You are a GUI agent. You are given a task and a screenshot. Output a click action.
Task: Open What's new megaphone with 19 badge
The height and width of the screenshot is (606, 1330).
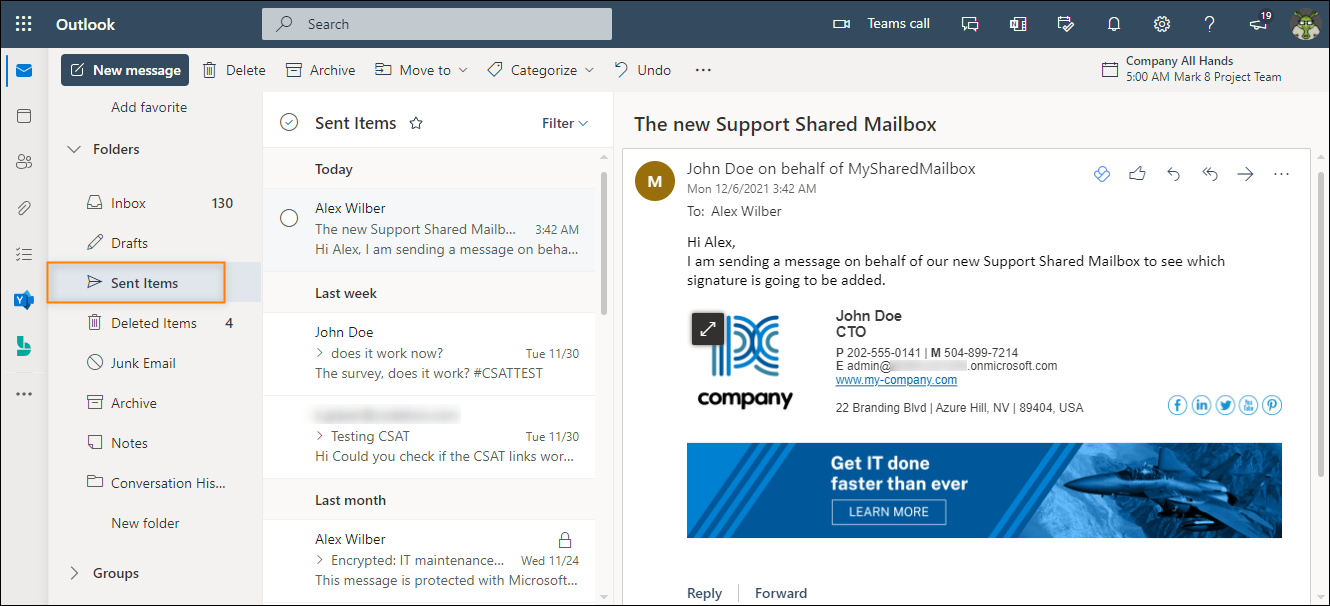click(x=1259, y=23)
